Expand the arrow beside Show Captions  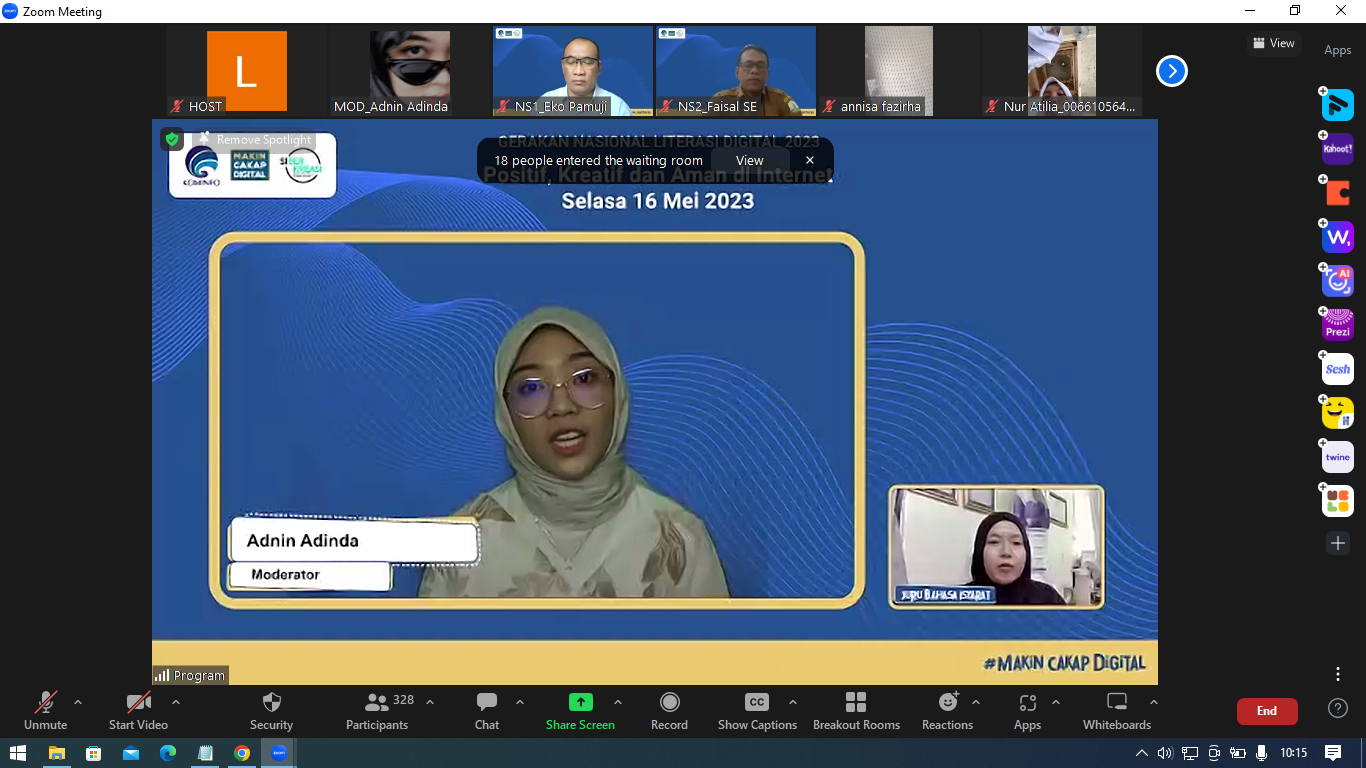pyautogui.click(x=793, y=702)
